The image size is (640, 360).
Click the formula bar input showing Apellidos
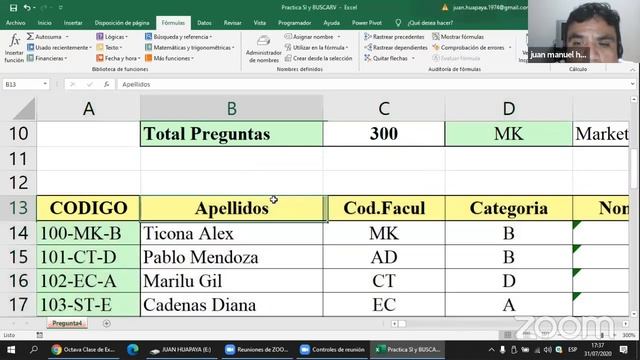click(373, 84)
